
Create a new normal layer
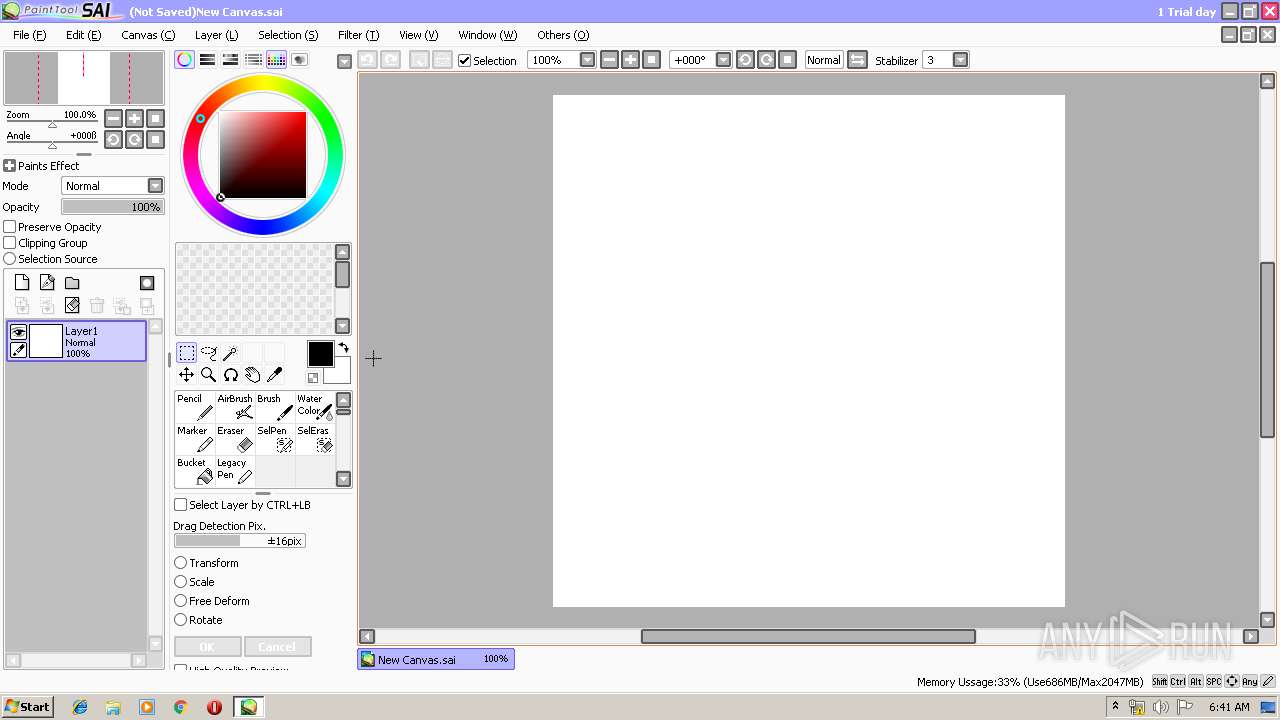[x=22, y=283]
